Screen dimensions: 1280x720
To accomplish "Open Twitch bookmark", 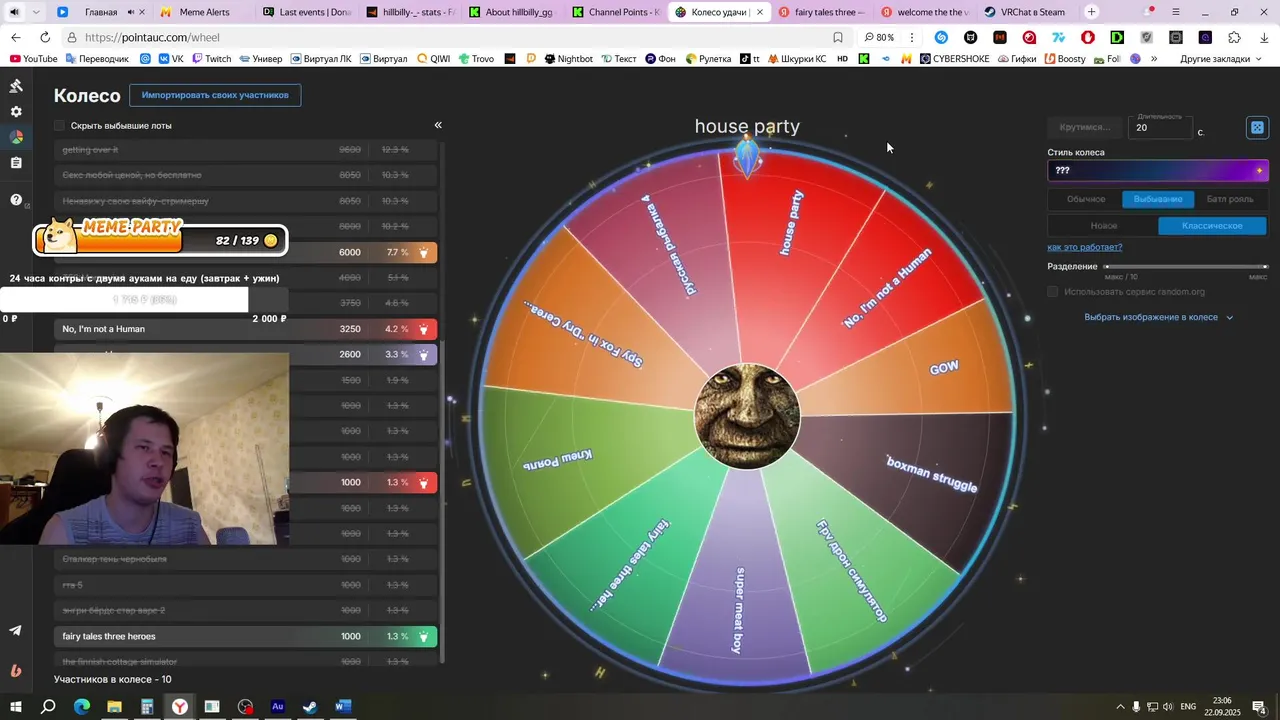I will (211, 59).
